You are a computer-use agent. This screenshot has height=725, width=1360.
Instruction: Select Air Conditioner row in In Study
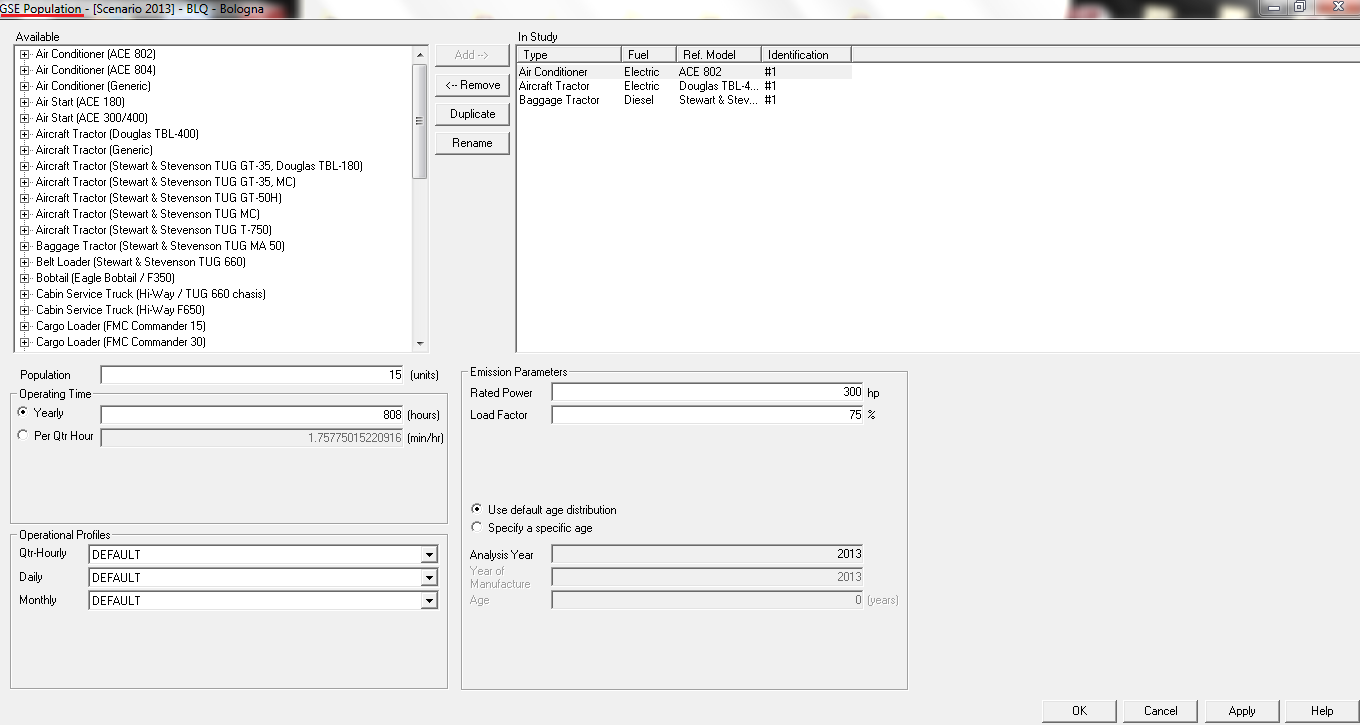684,72
